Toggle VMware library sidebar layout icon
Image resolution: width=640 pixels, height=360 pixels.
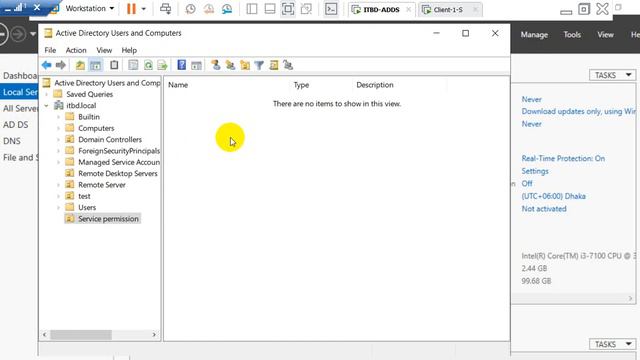(252, 9)
